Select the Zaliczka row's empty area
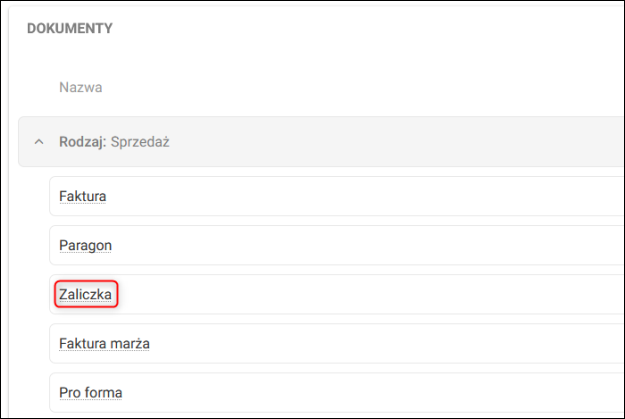Image resolution: width=625 pixels, height=419 pixels. [x=380, y=294]
